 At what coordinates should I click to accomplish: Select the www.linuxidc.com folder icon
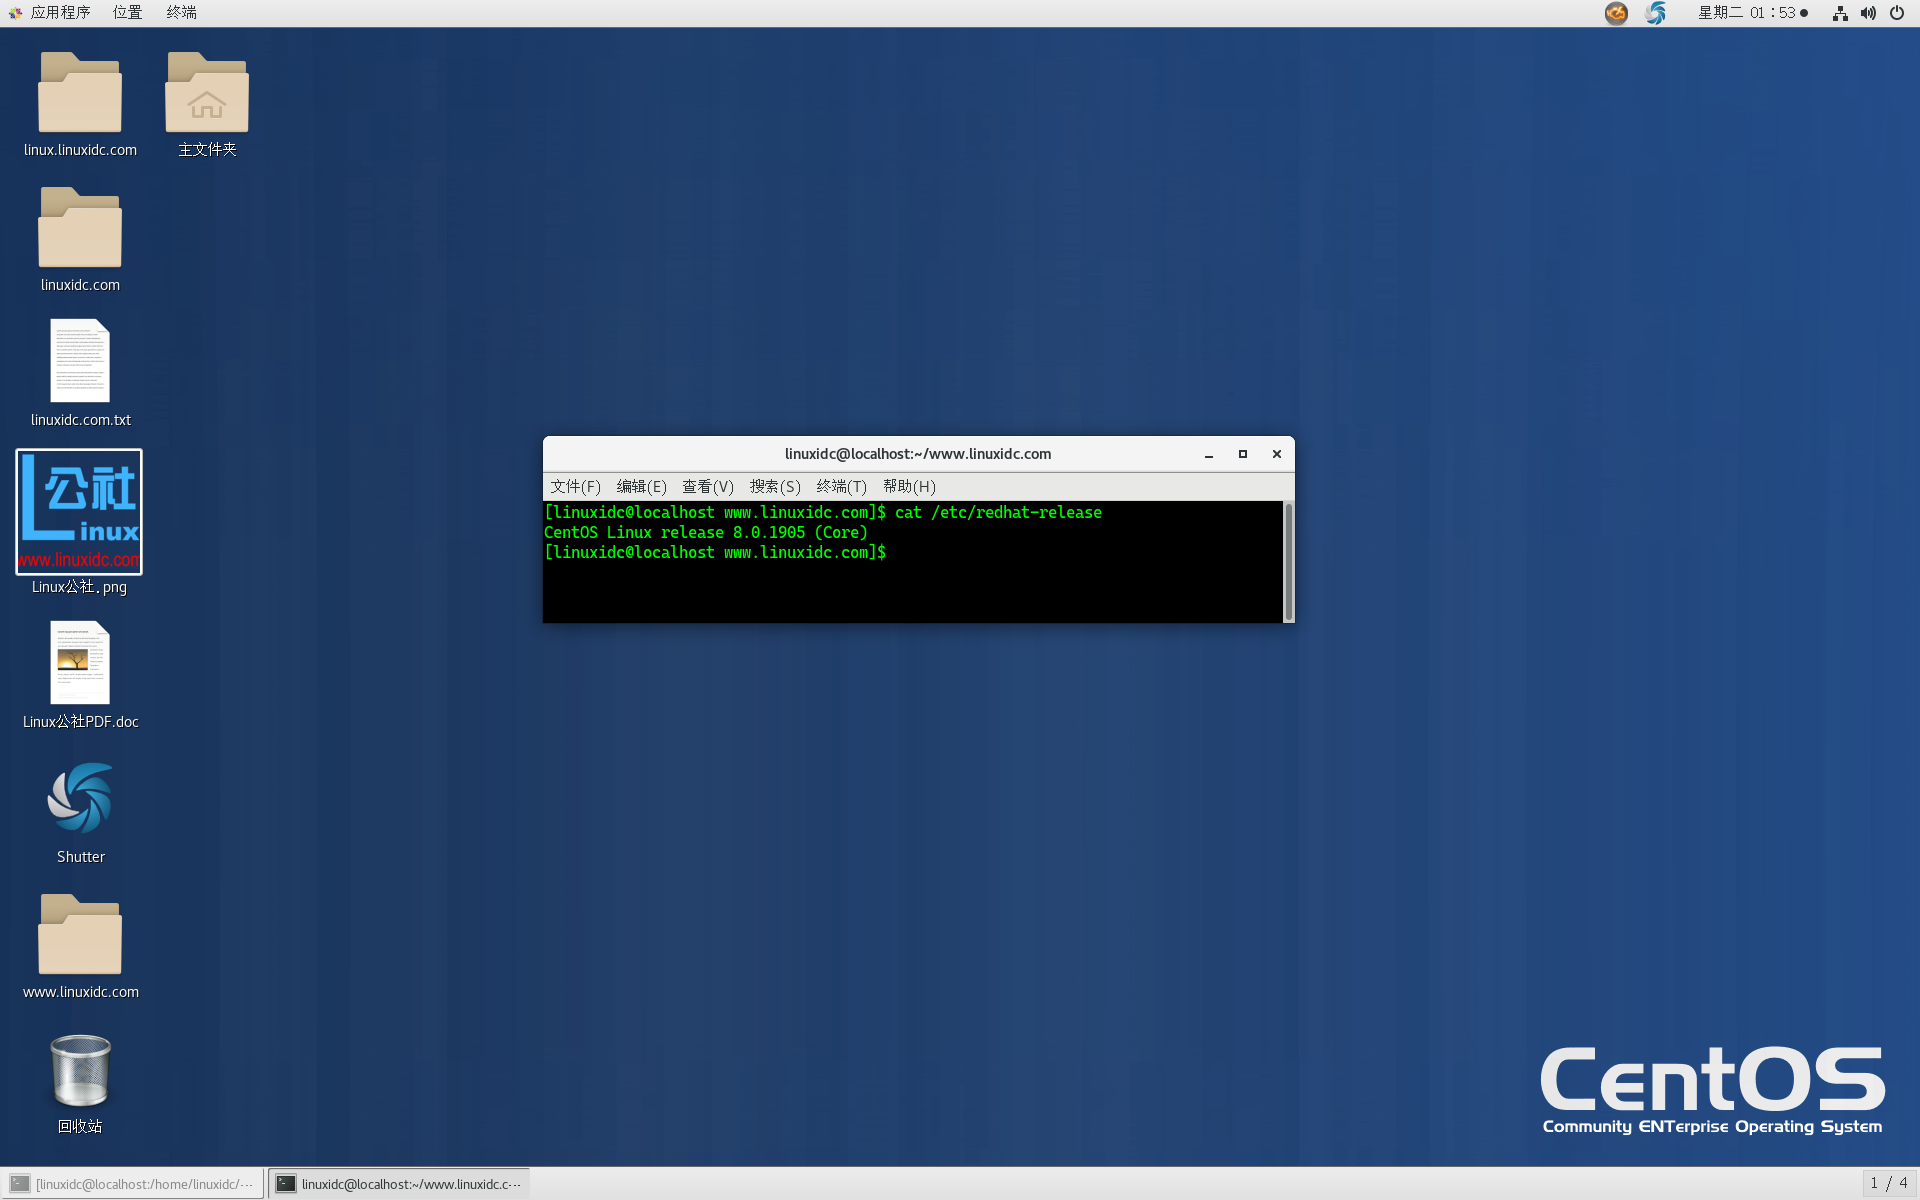(80, 934)
